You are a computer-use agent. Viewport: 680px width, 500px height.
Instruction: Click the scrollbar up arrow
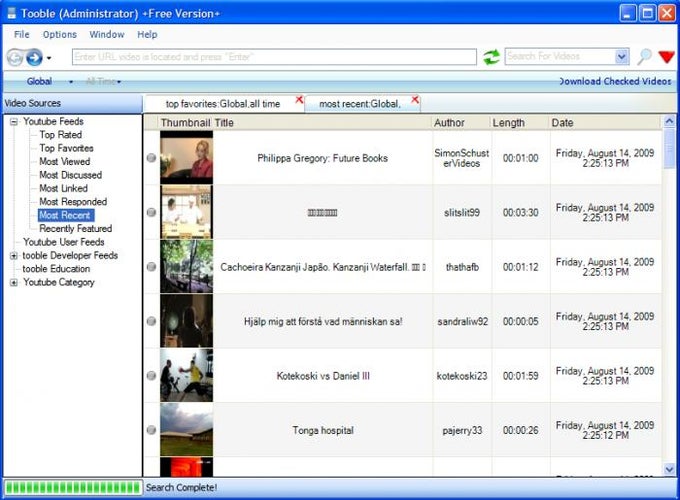coord(669,122)
